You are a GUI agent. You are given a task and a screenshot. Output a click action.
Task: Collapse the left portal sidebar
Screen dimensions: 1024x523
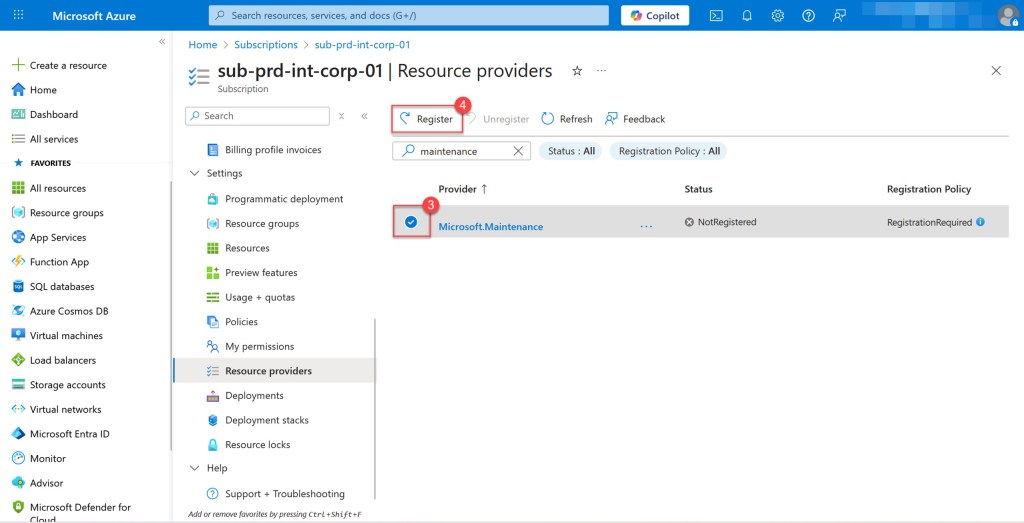pyautogui.click(x=162, y=41)
